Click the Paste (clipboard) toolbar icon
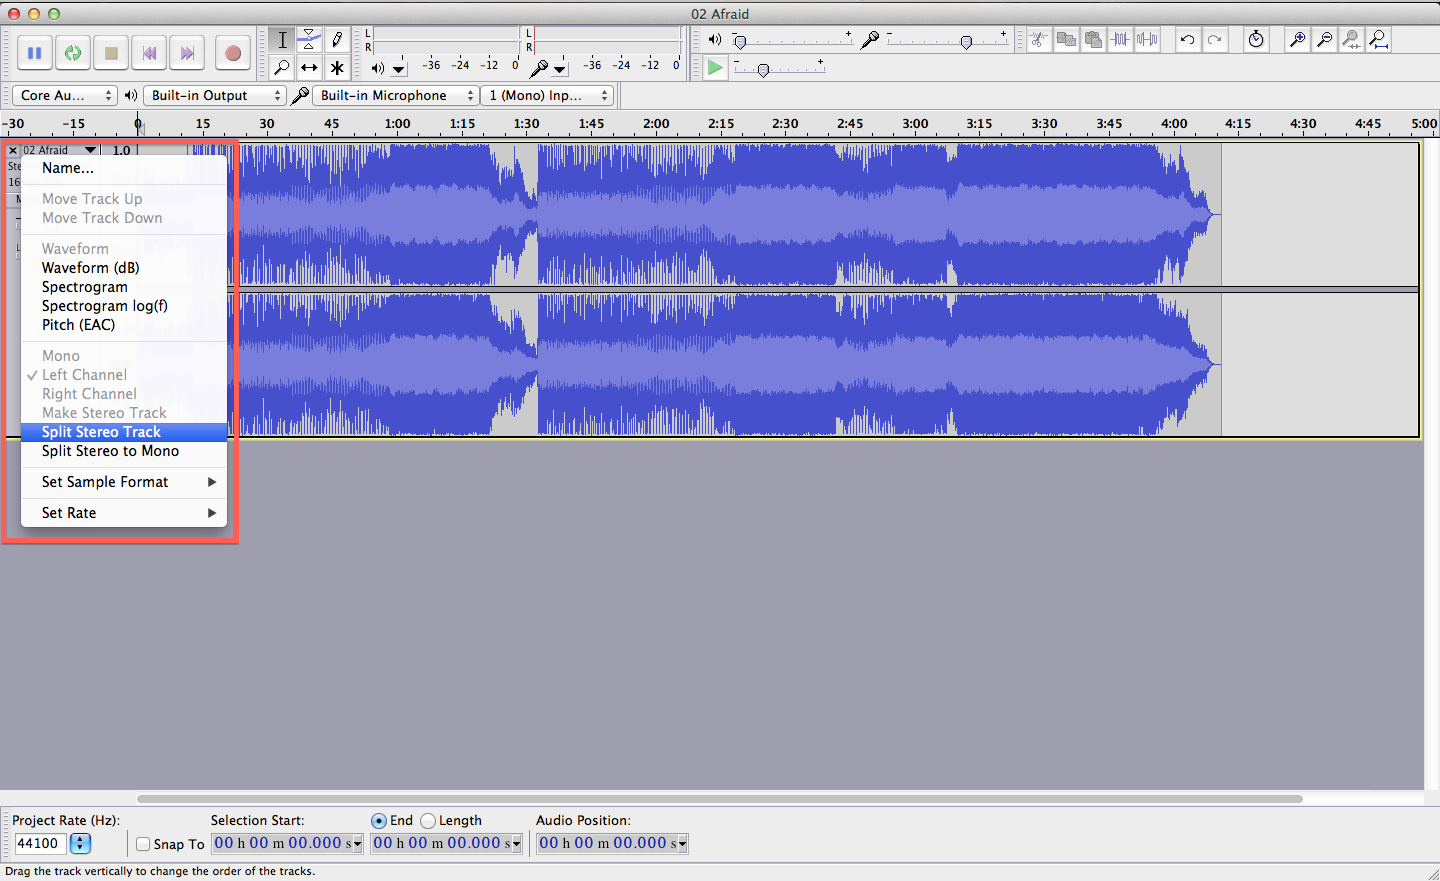Image resolution: width=1440 pixels, height=881 pixels. 1093,40
